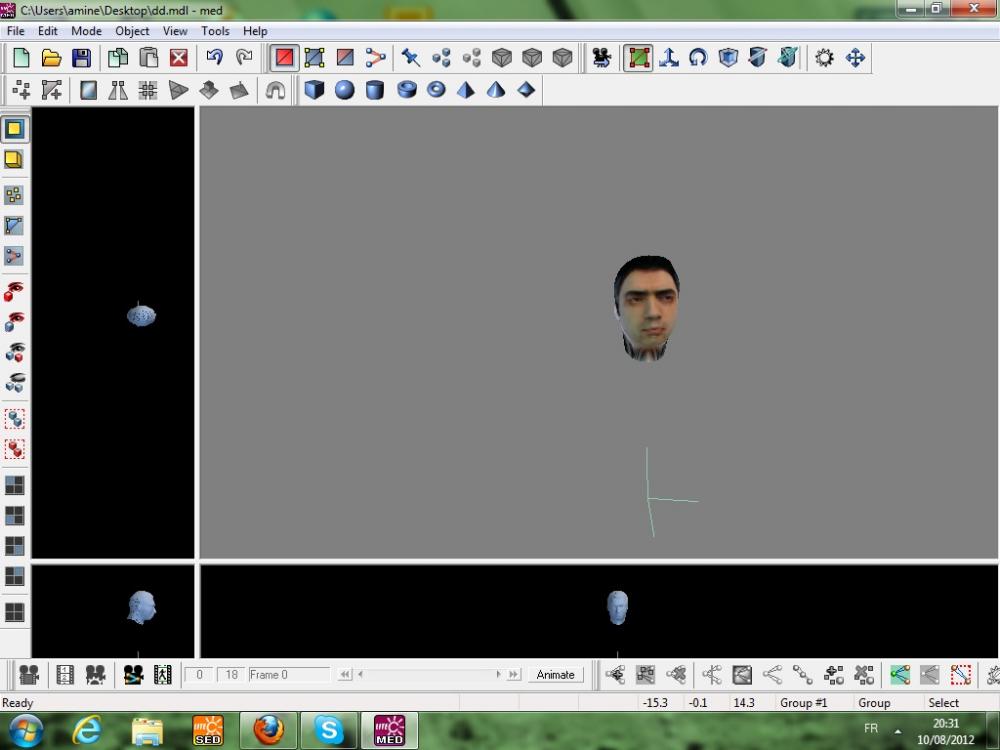
Task: Toggle the pressed red square toolbar button
Action: click(x=285, y=58)
